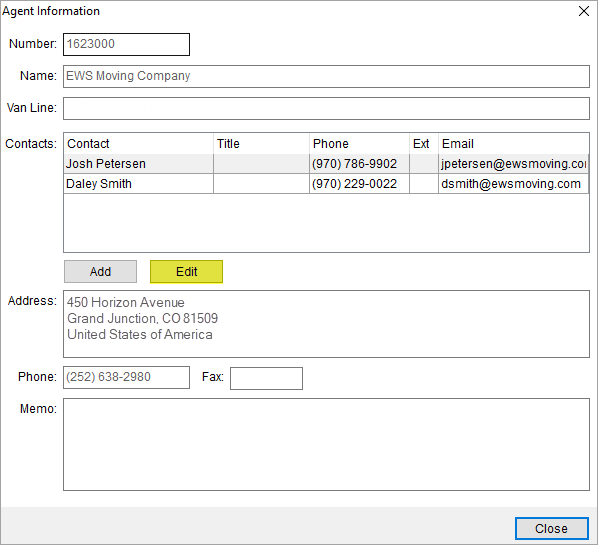Click the Ext column header
Image resolution: width=598 pixels, height=545 pixels.
[x=424, y=144]
